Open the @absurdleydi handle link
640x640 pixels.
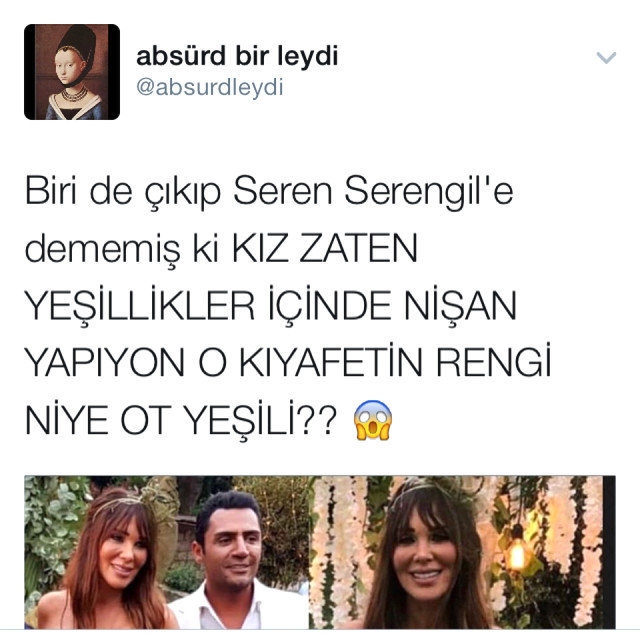[209, 87]
